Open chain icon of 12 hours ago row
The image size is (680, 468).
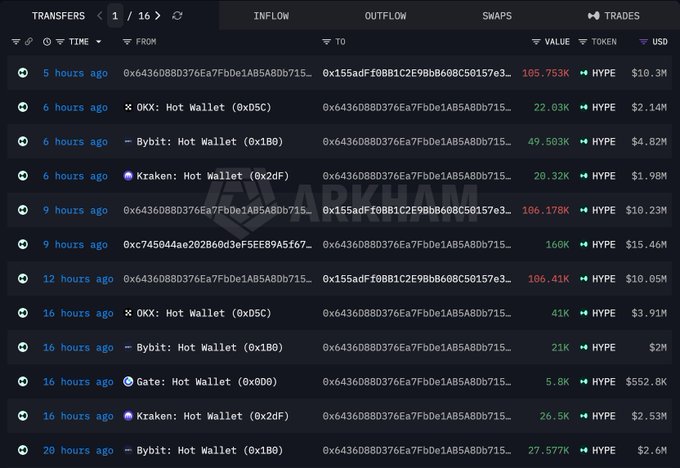point(23,278)
